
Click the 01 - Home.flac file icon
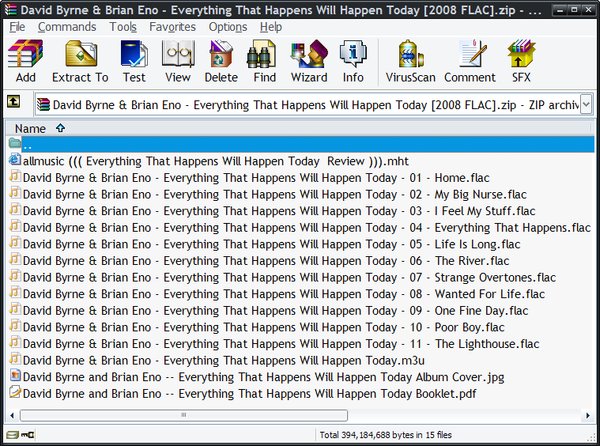[15, 176]
